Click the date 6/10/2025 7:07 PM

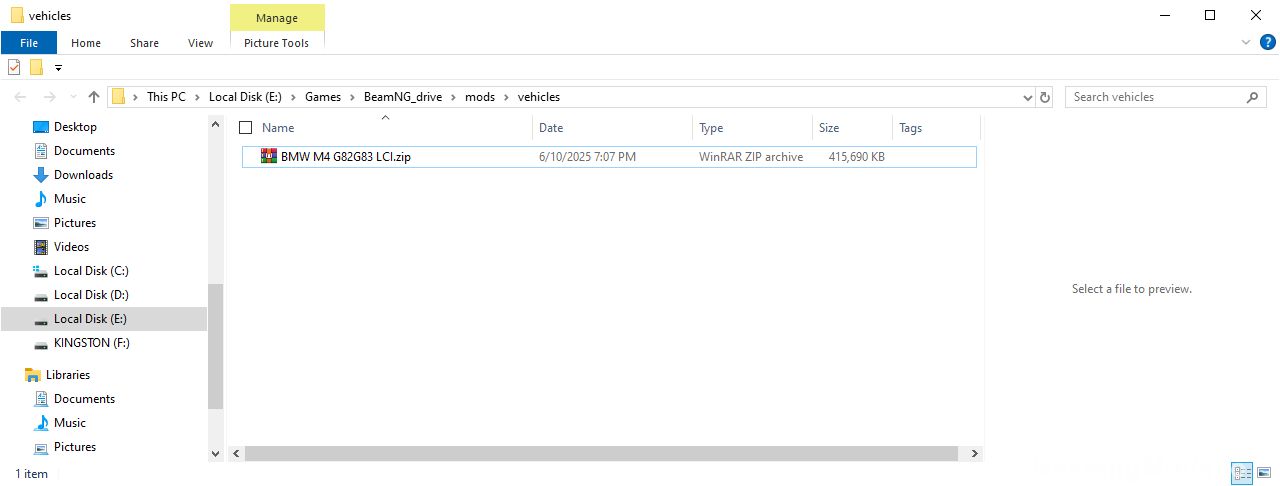tap(587, 157)
